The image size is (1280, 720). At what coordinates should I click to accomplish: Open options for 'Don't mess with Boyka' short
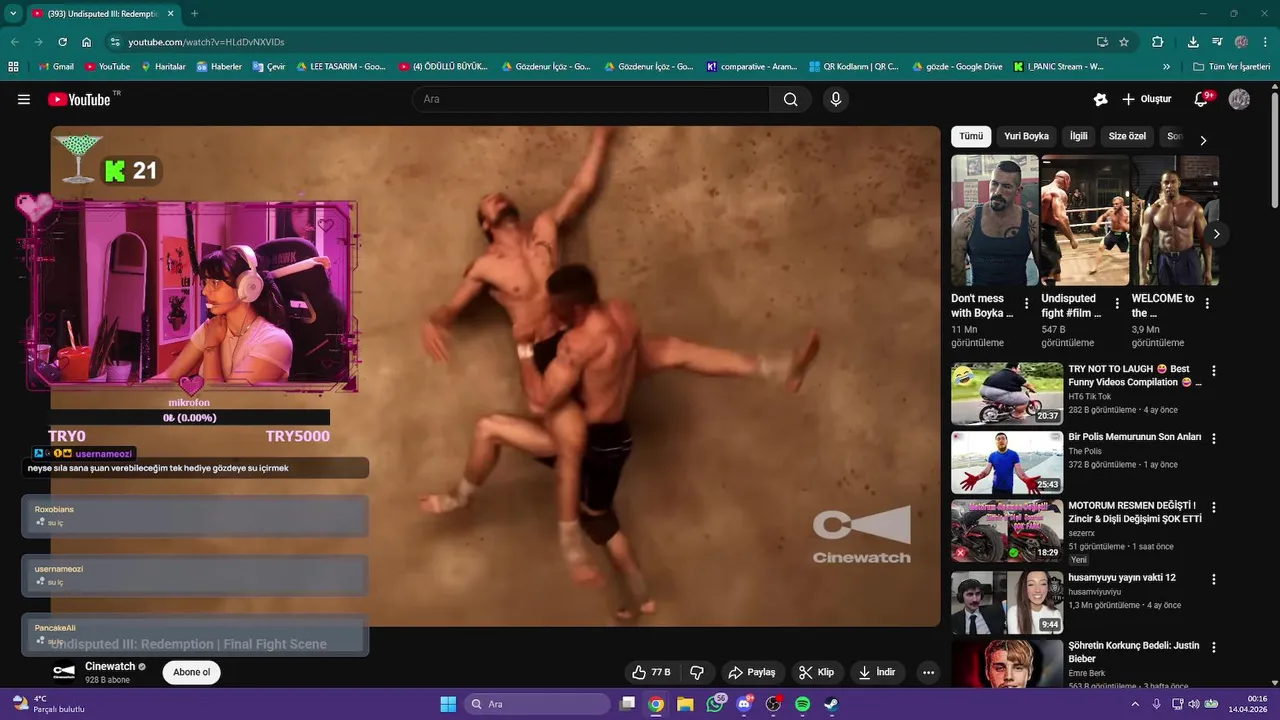coord(1026,304)
